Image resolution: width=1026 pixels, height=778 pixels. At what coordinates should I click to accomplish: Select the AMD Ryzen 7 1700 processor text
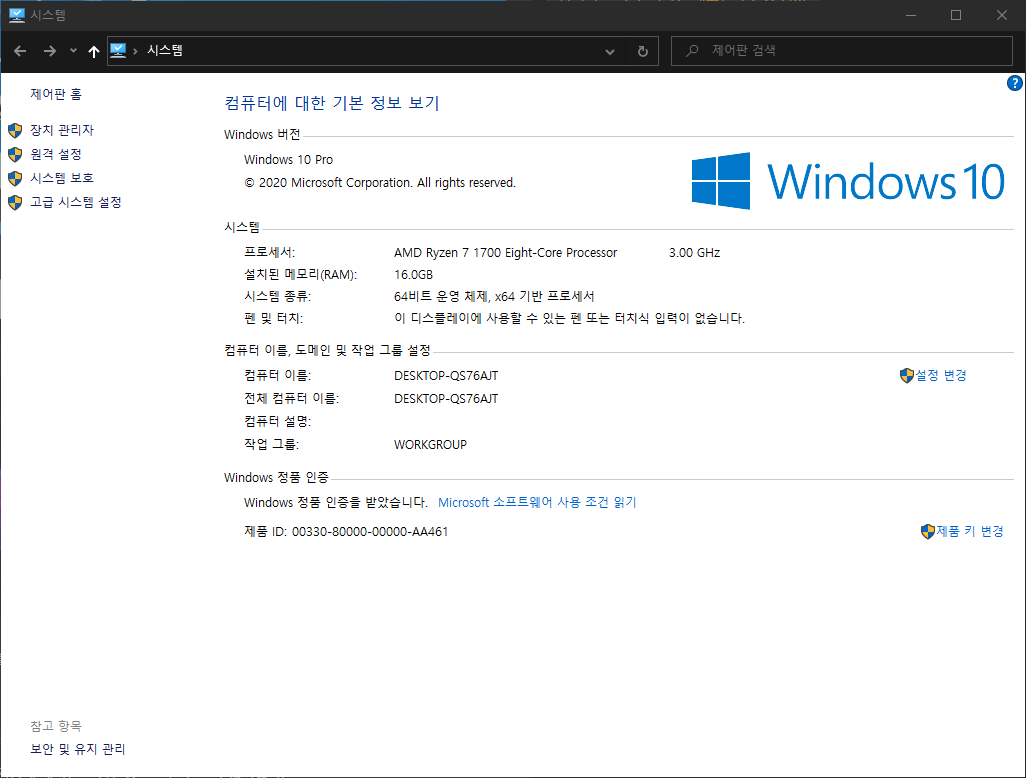pyautogui.click(x=505, y=253)
